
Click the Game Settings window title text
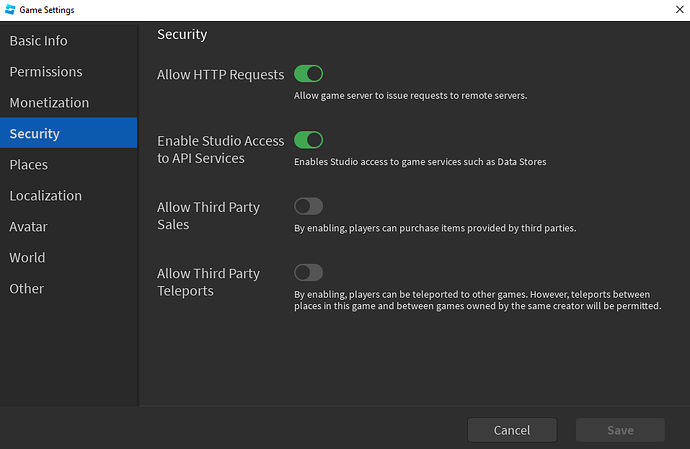coord(47,10)
